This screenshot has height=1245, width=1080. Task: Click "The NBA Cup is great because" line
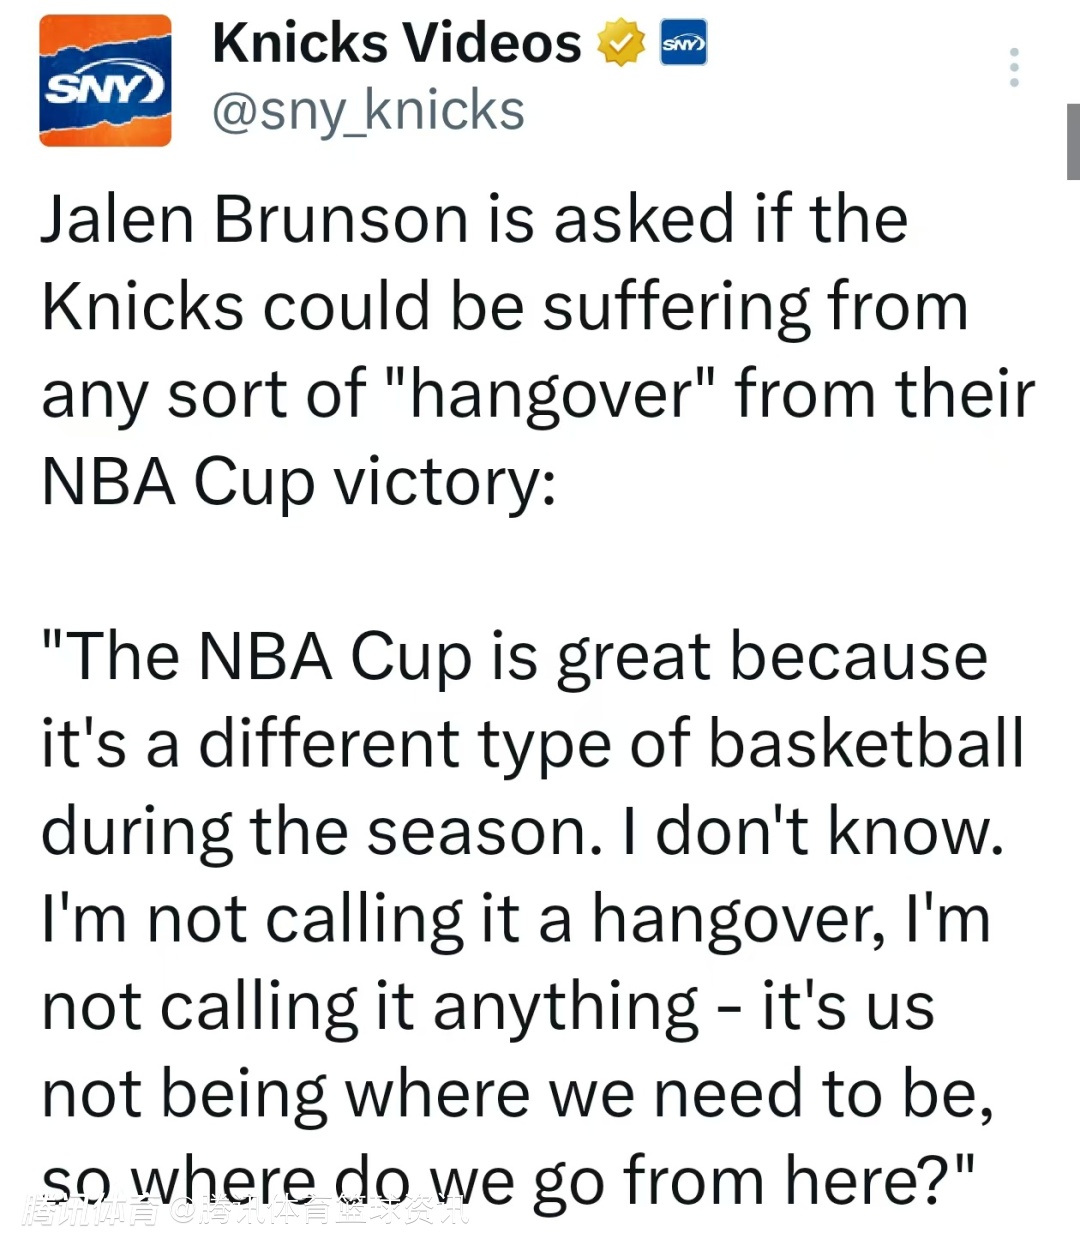coord(514,657)
